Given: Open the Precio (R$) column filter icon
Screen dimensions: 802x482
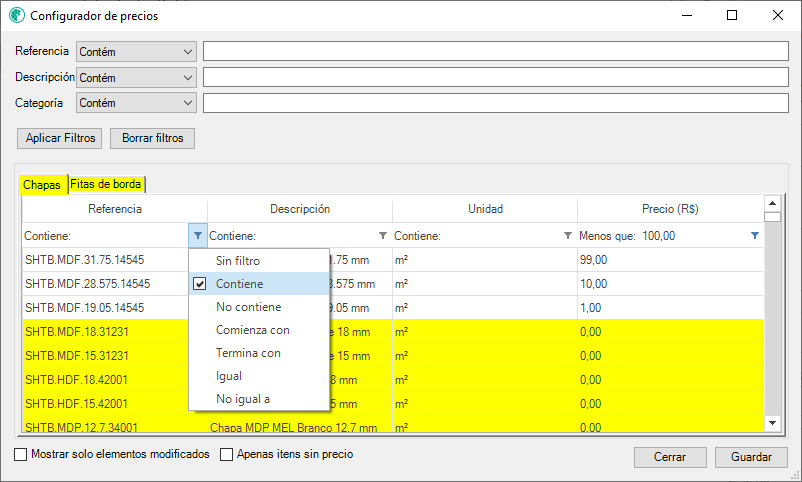Looking at the screenshot, I should 755,236.
